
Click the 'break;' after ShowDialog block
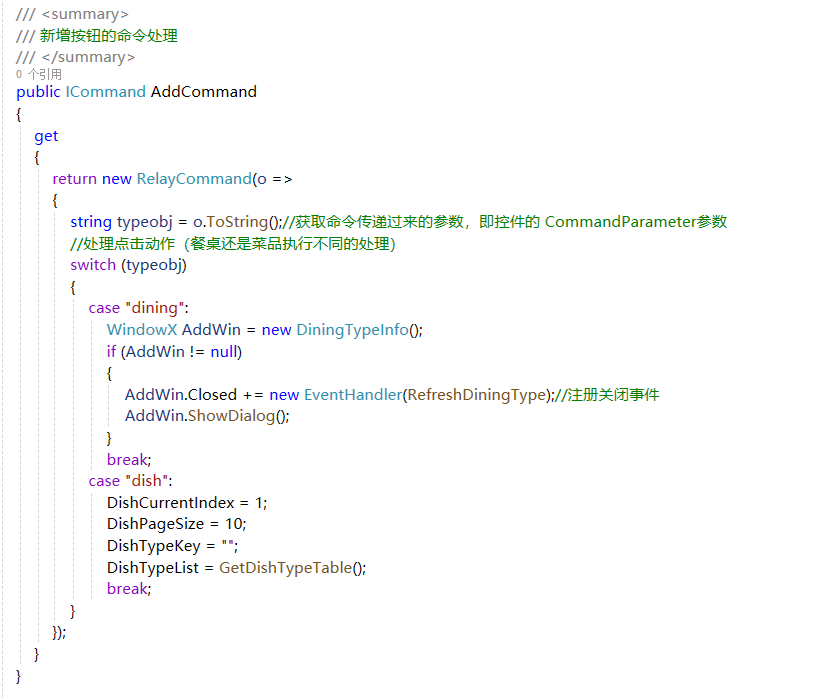point(129,460)
